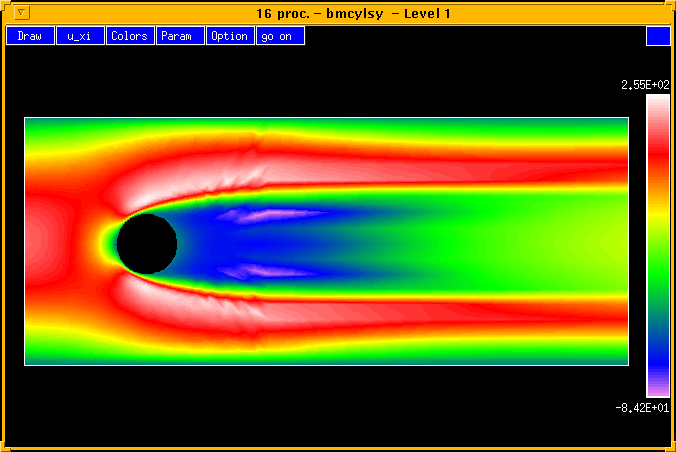Open the Option menu

coord(230,36)
